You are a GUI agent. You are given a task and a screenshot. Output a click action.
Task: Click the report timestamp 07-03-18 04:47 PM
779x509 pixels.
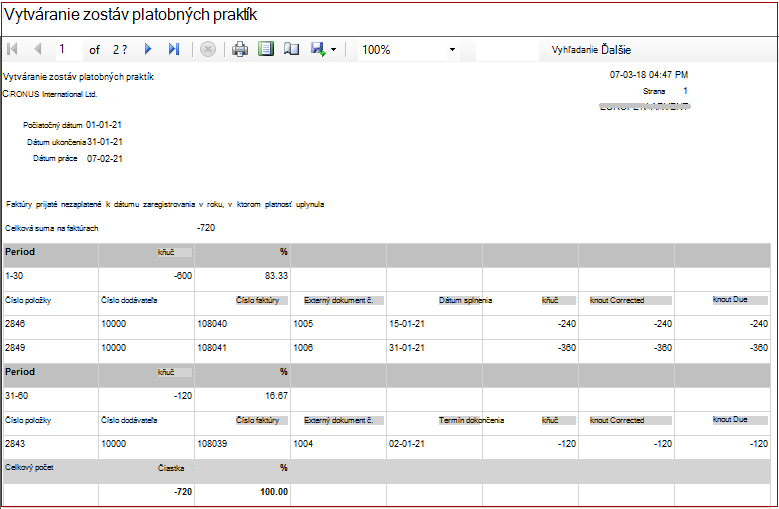click(x=649, y=75)
